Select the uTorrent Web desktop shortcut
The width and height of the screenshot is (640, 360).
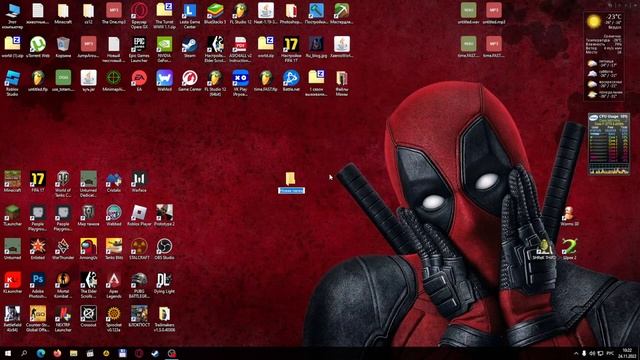pos(38,47)
